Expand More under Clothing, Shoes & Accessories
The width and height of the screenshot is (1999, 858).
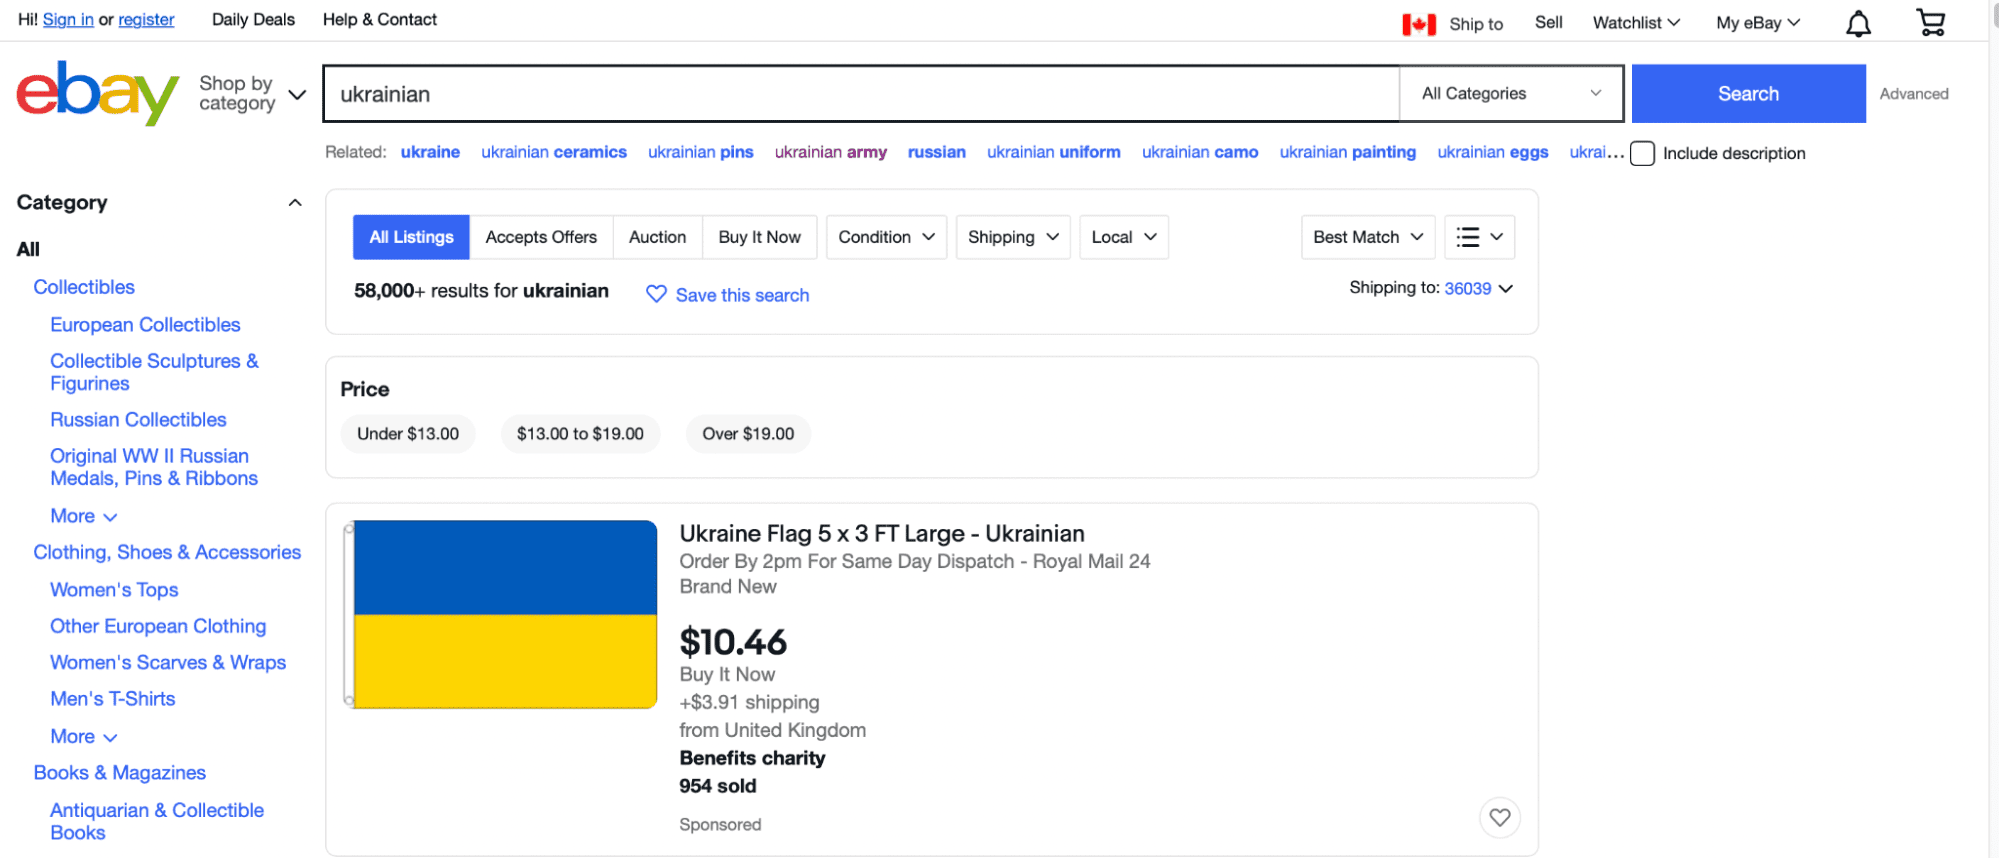pos(84,736)
